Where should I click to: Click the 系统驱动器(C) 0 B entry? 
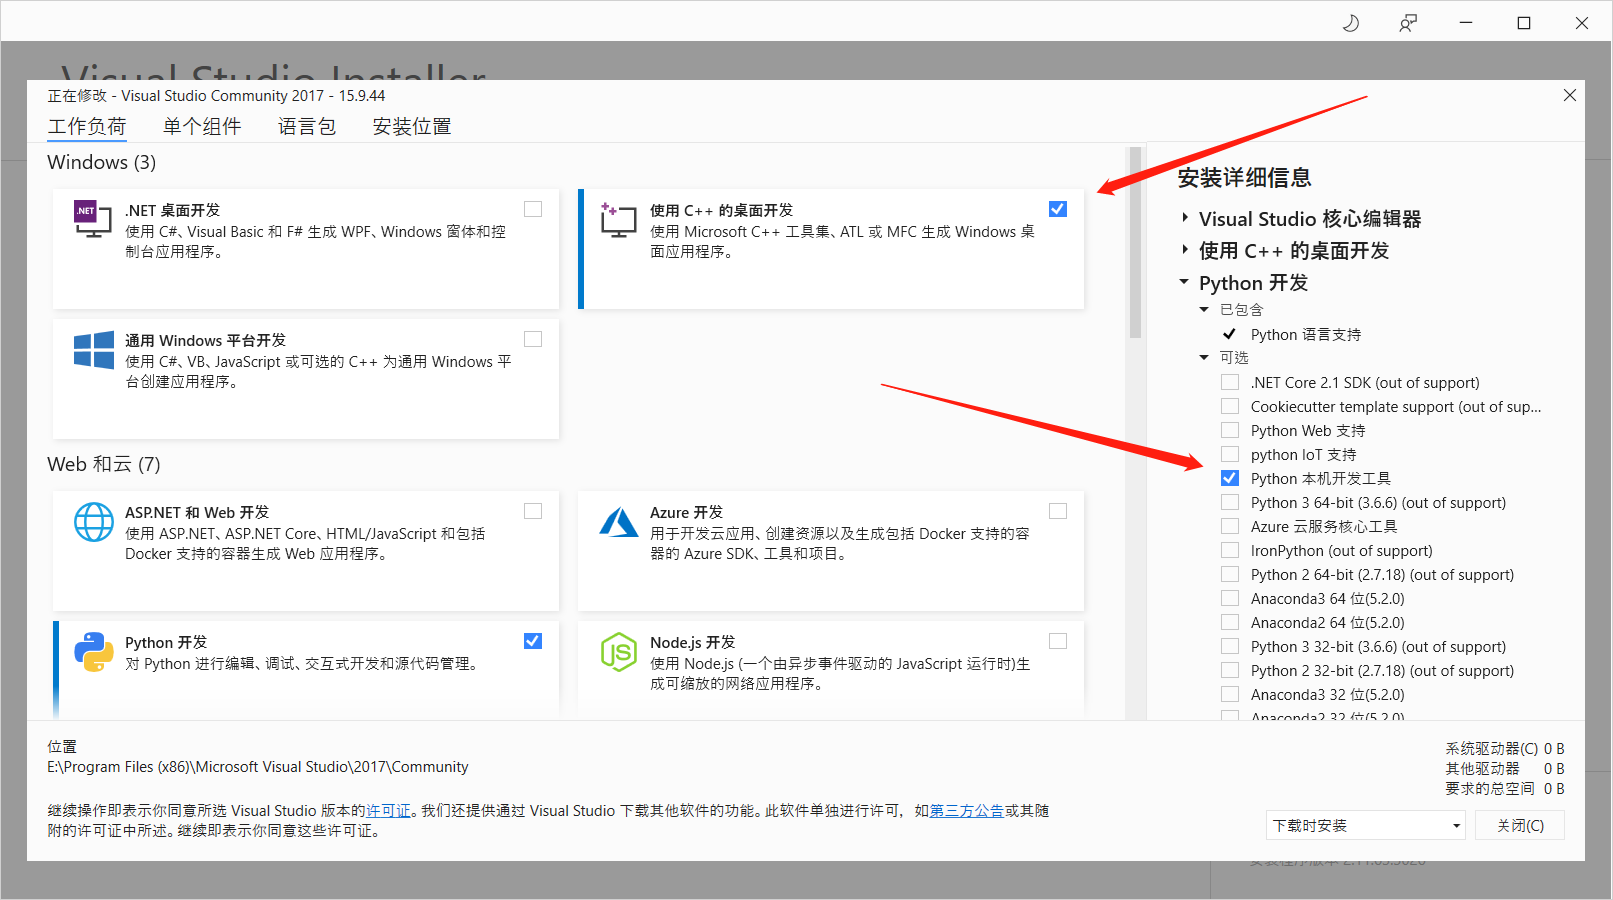pyautogui.click(x=1505, y=748)
